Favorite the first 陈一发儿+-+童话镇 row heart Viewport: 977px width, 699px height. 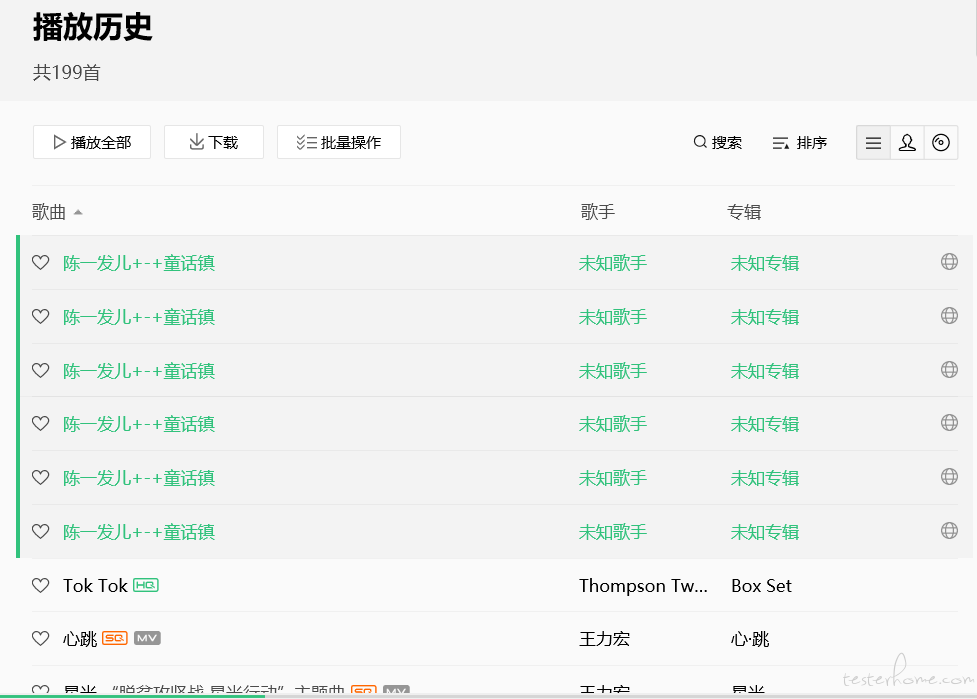[x=41, y=263]
